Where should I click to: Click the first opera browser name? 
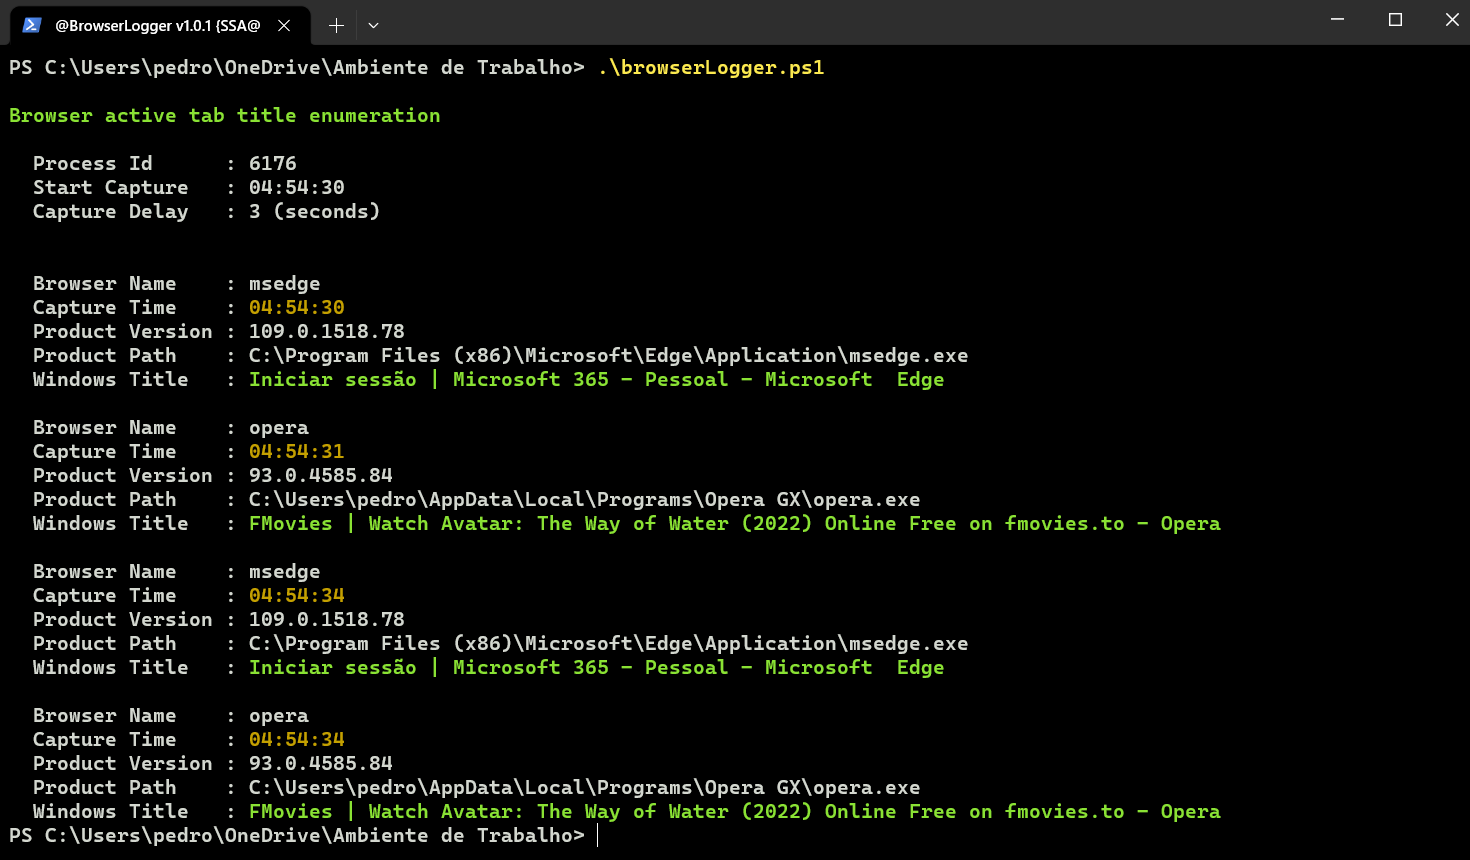pyautogui.click(x=279, y=428)
